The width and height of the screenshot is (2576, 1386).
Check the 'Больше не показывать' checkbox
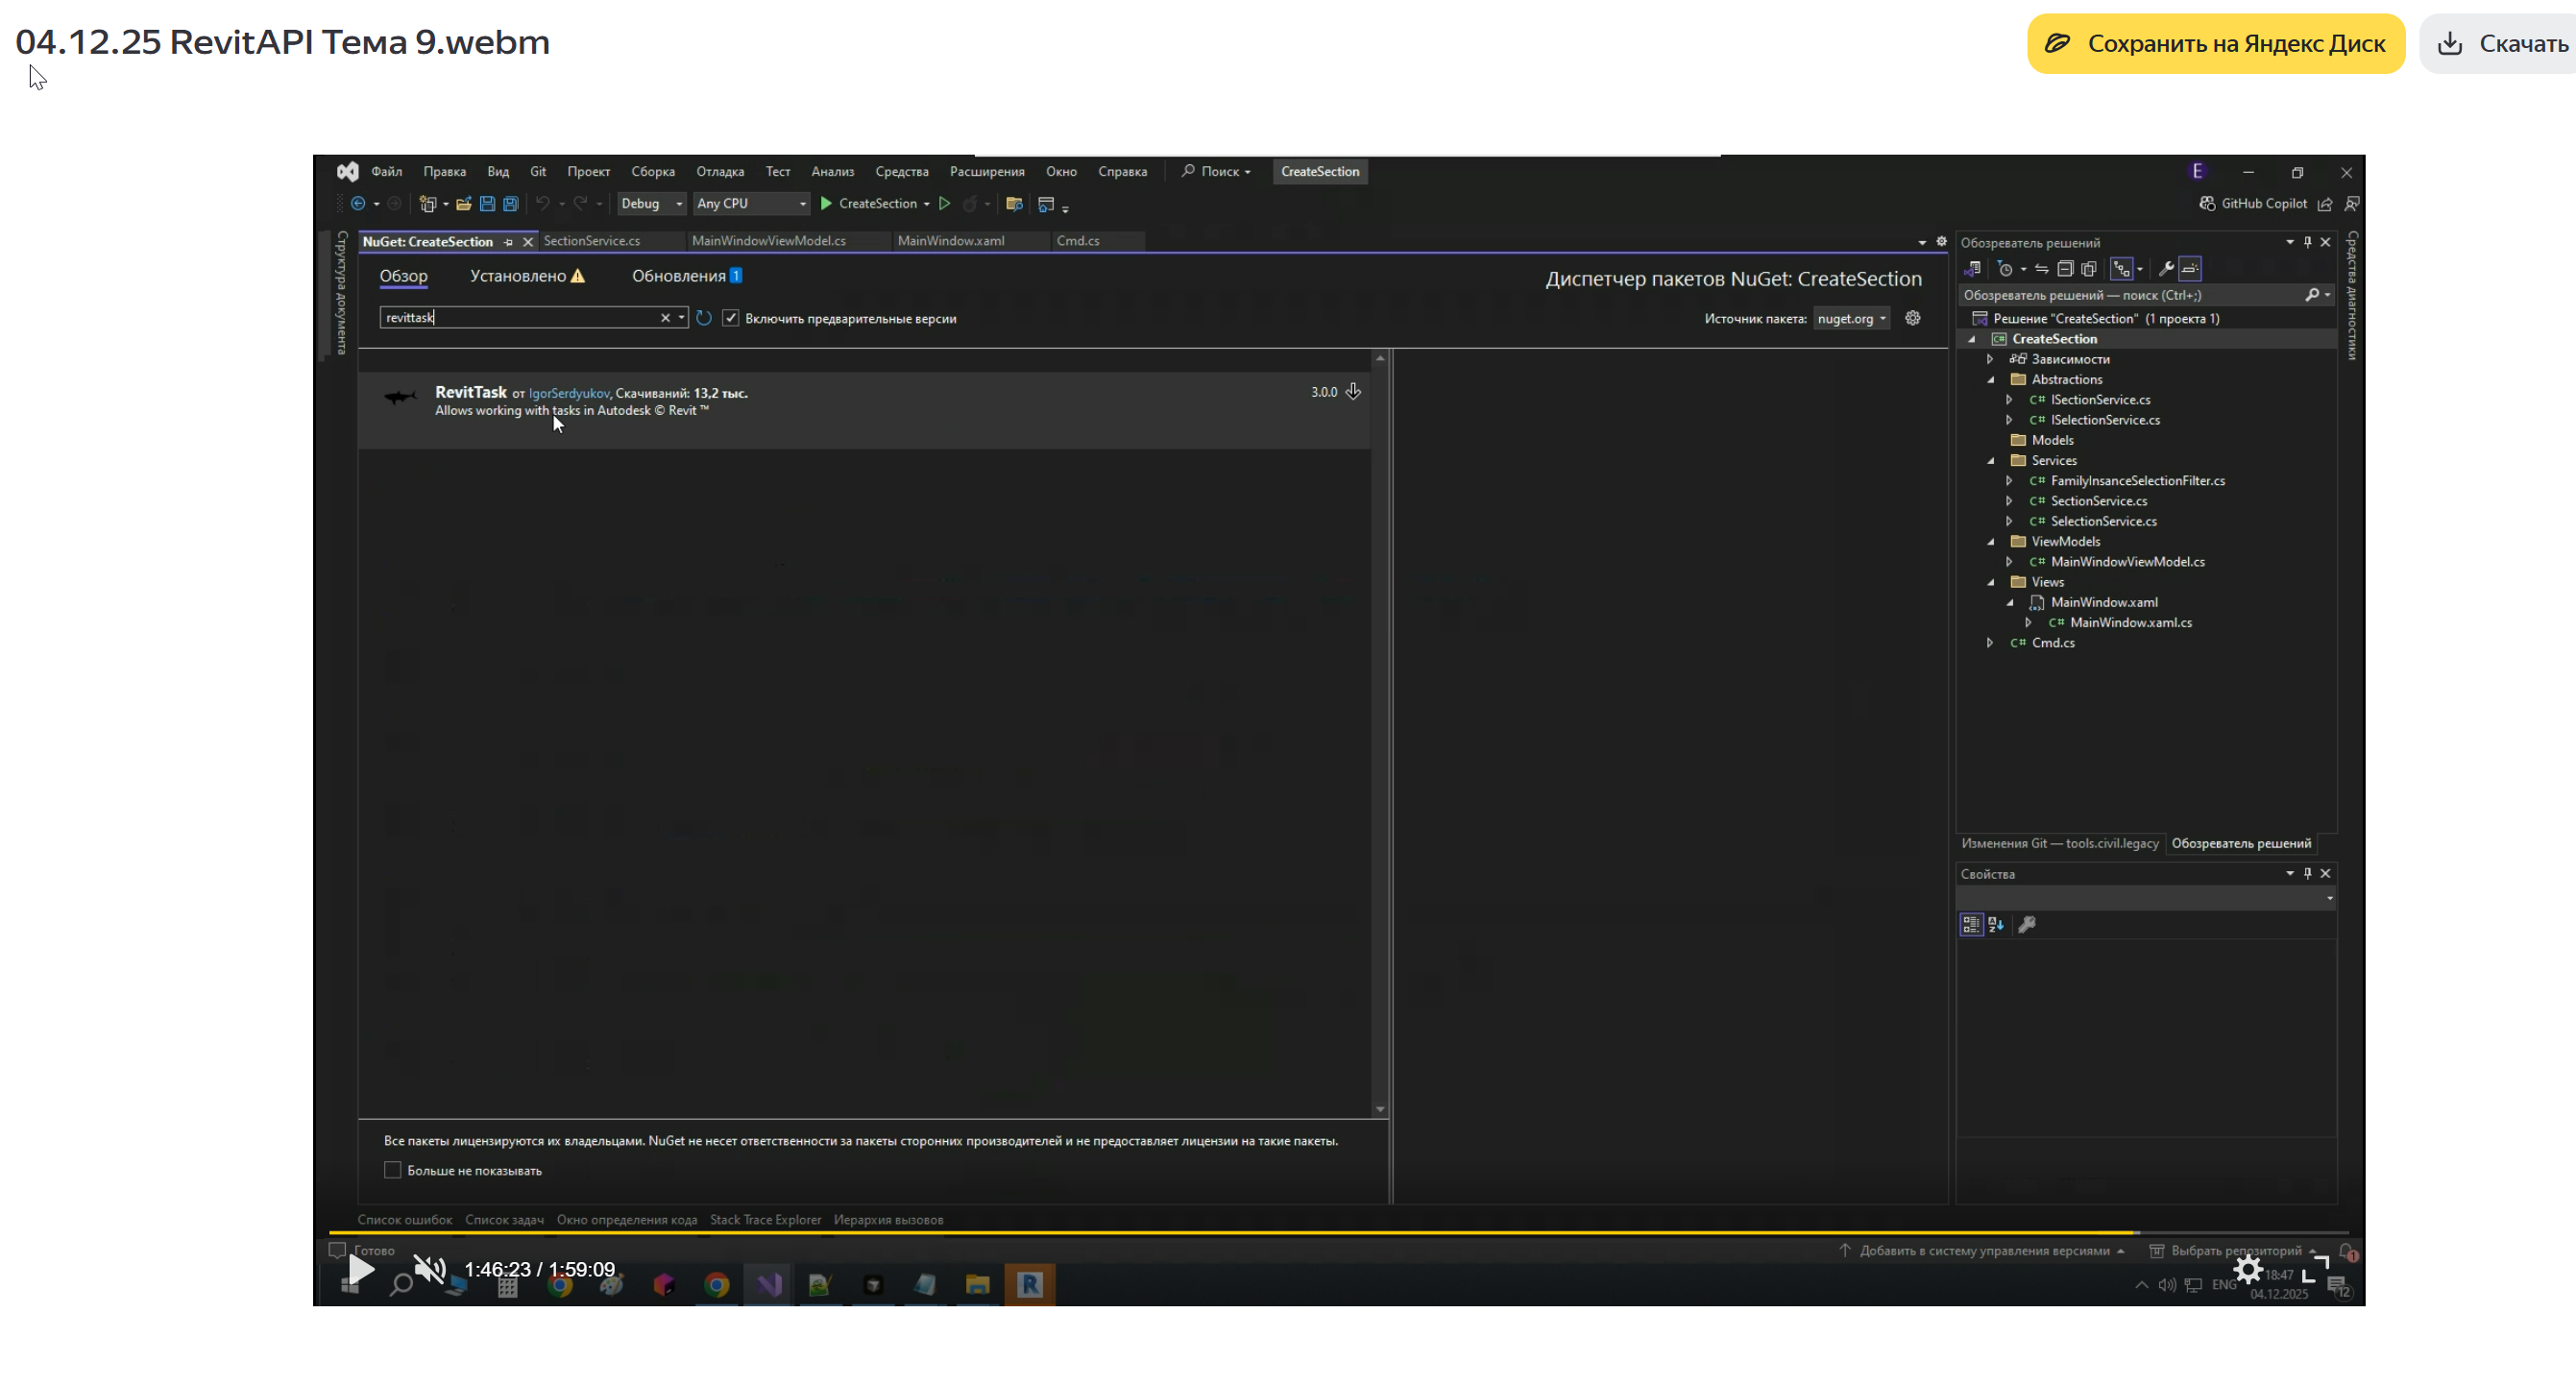pos(393,1170)
